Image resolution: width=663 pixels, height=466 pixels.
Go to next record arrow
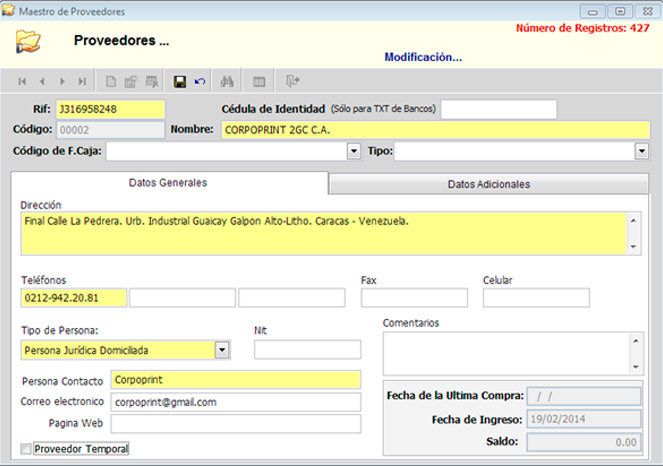coord(62,81)
